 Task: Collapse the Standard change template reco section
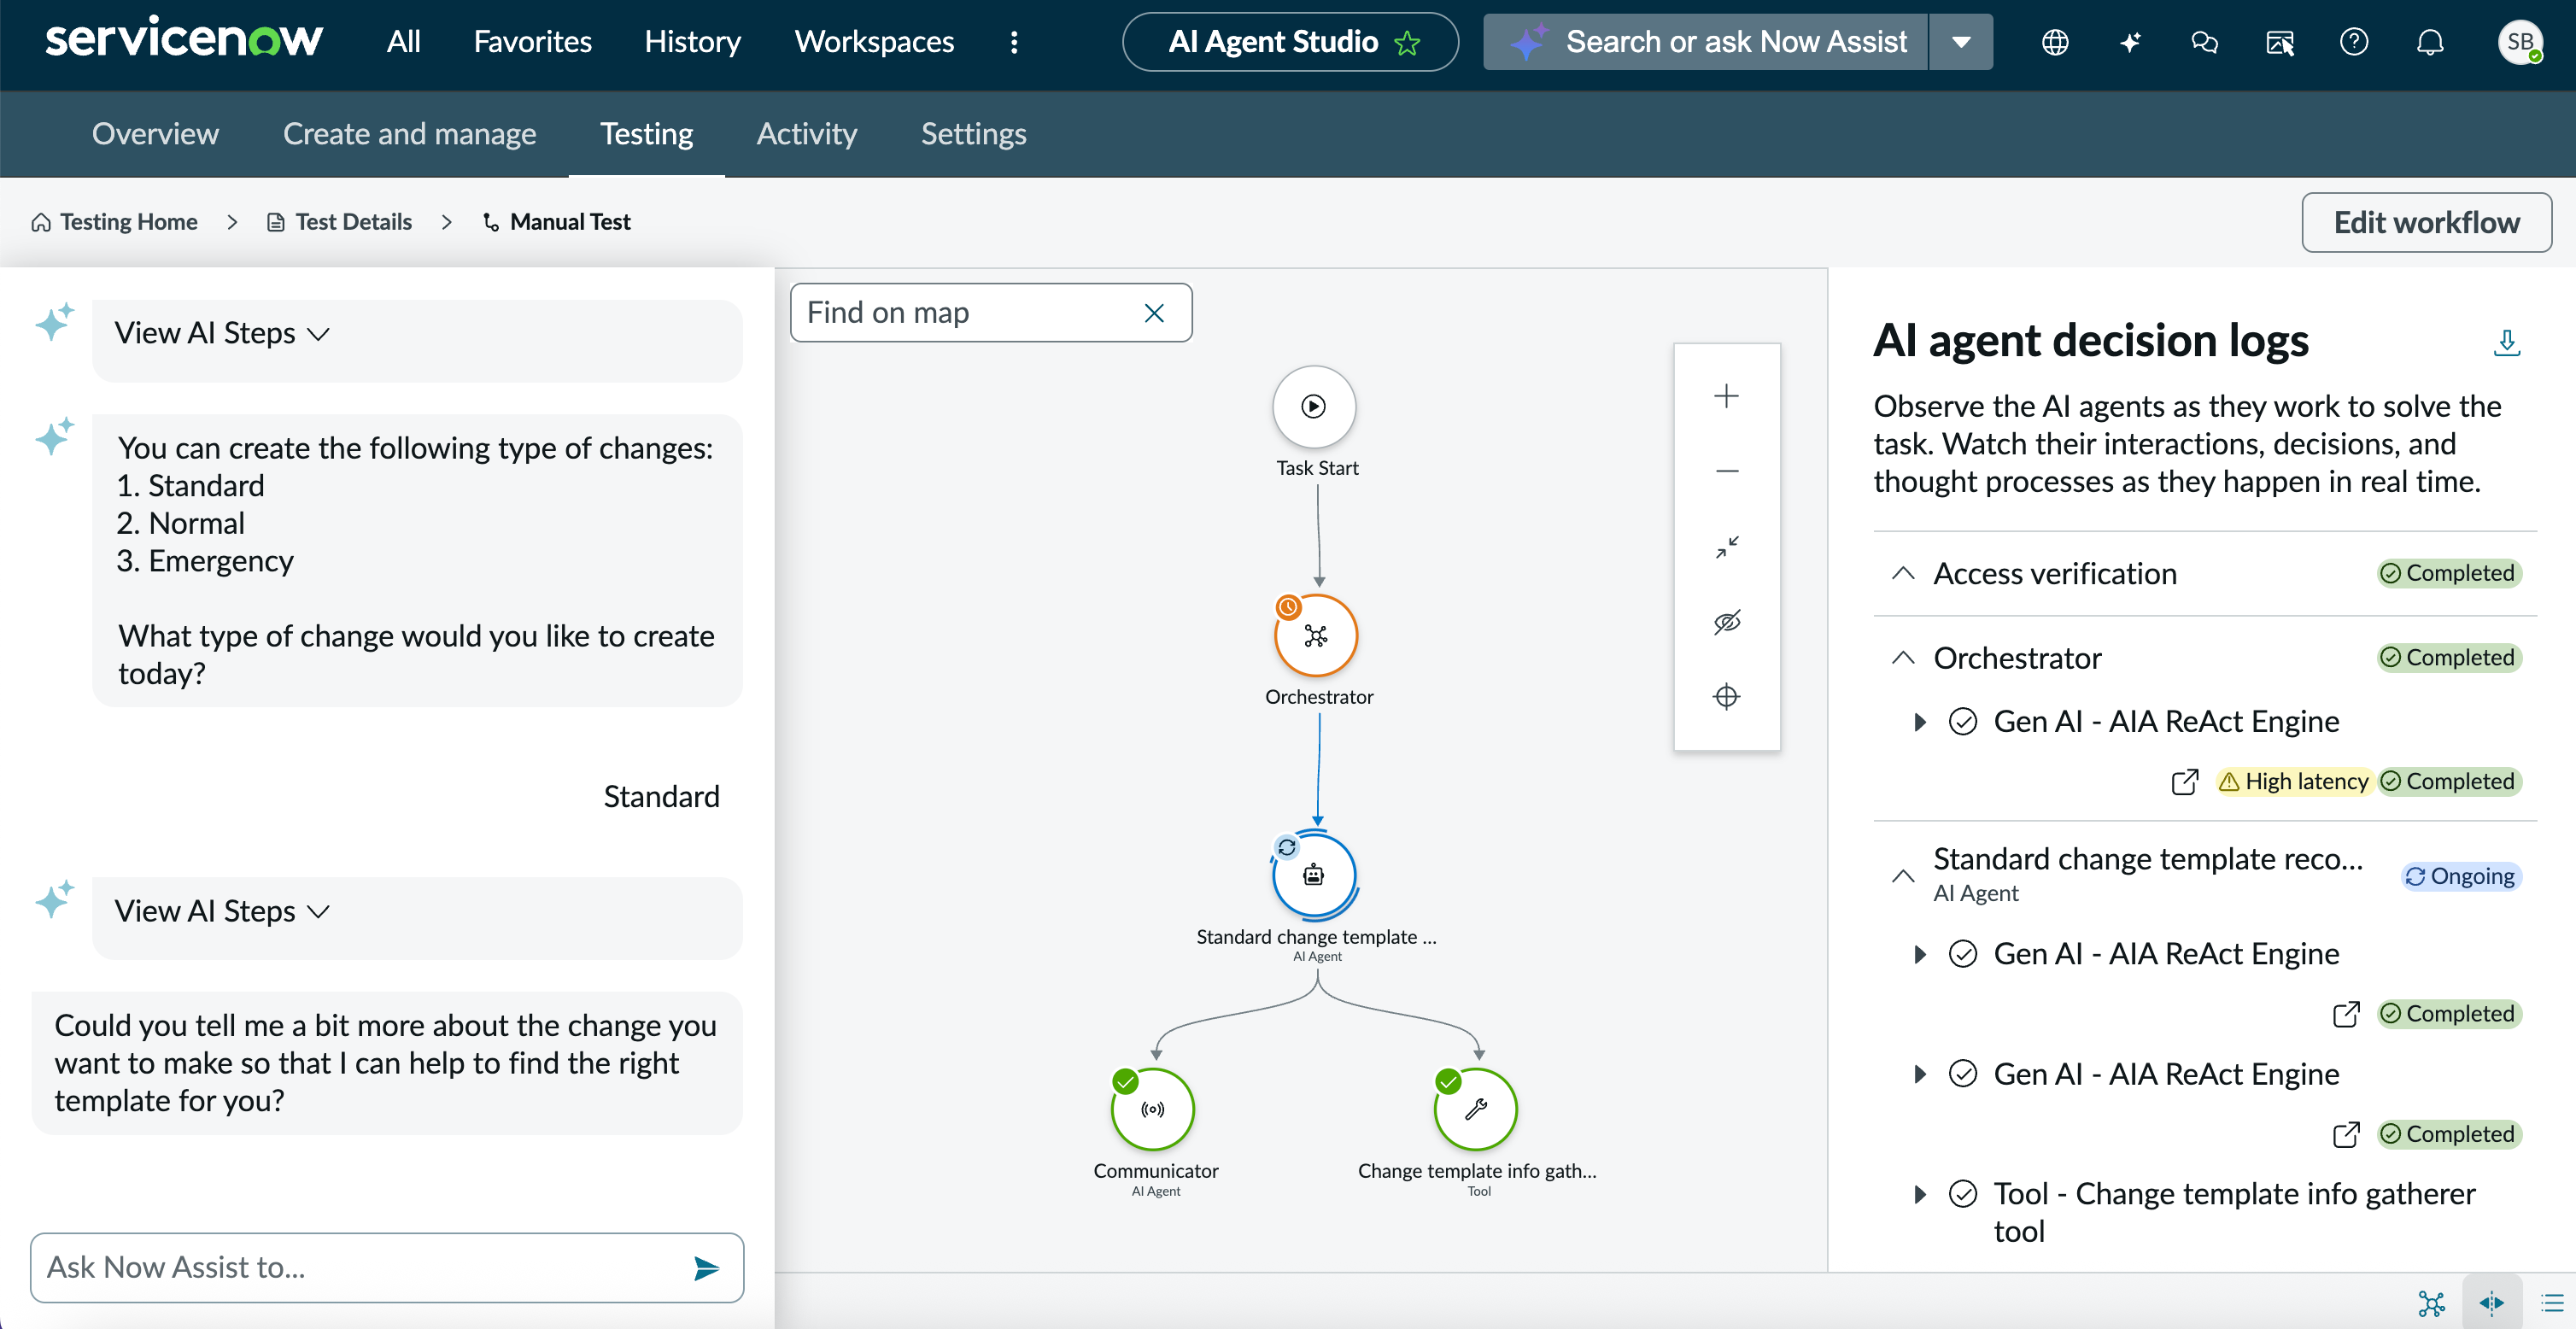pos(1903,875)
